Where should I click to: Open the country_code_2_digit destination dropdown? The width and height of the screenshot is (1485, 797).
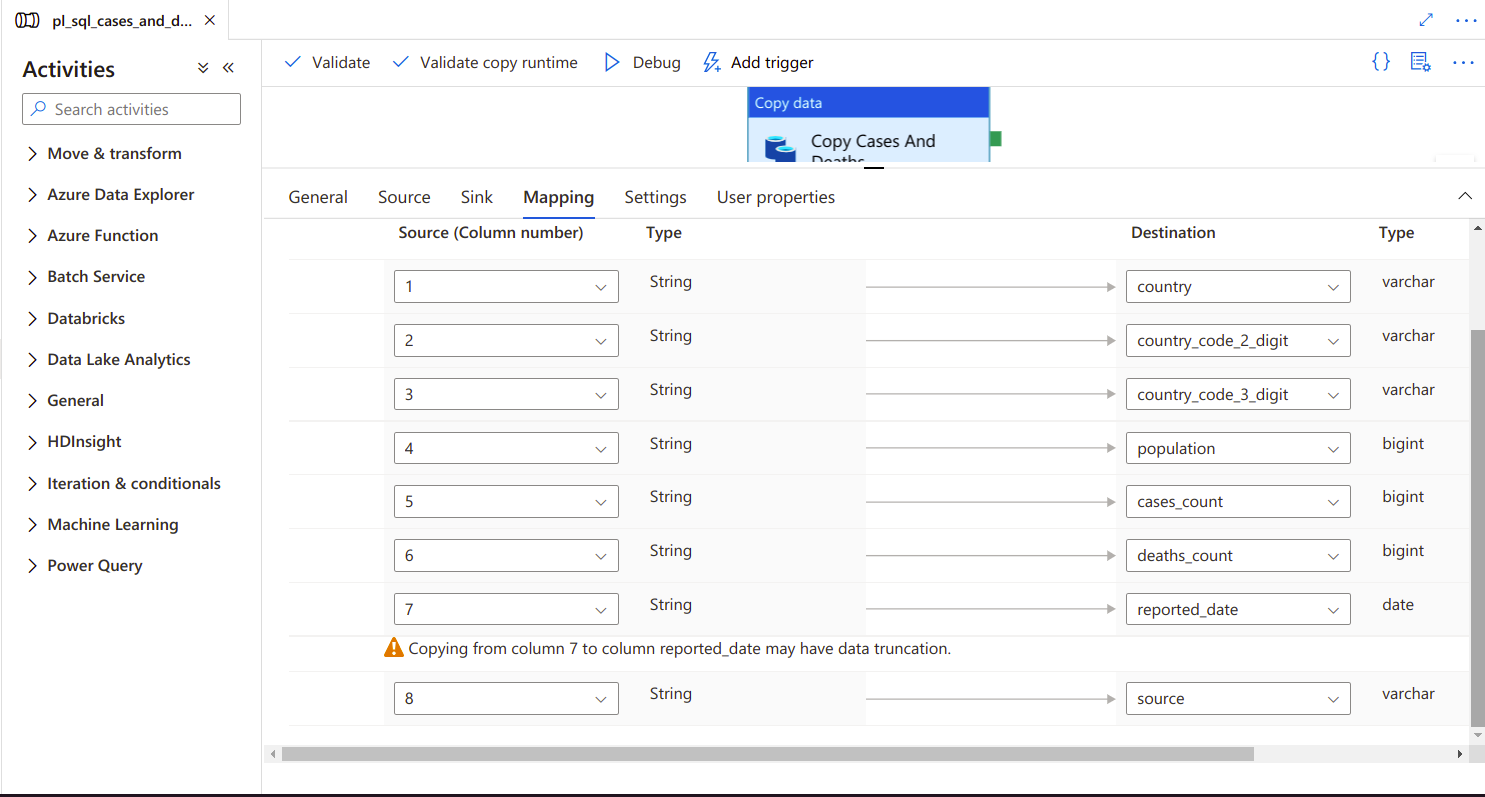(x=1238, y=341)
